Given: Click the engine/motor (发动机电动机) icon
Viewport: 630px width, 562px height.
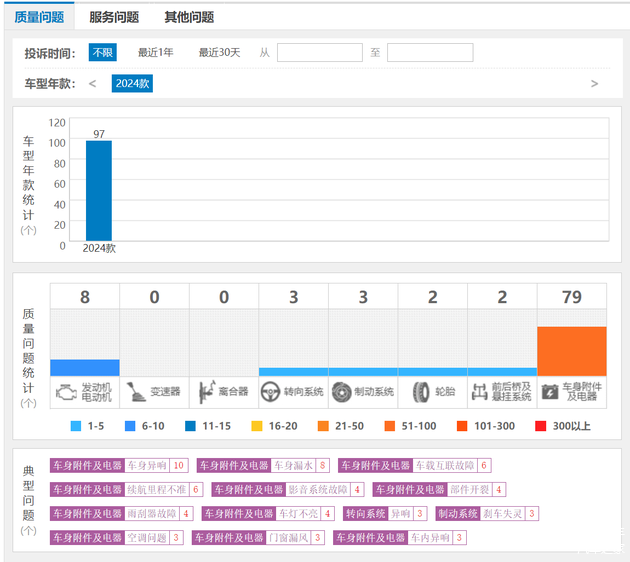Looking at the screenshot, I should [x=67, y=391].
